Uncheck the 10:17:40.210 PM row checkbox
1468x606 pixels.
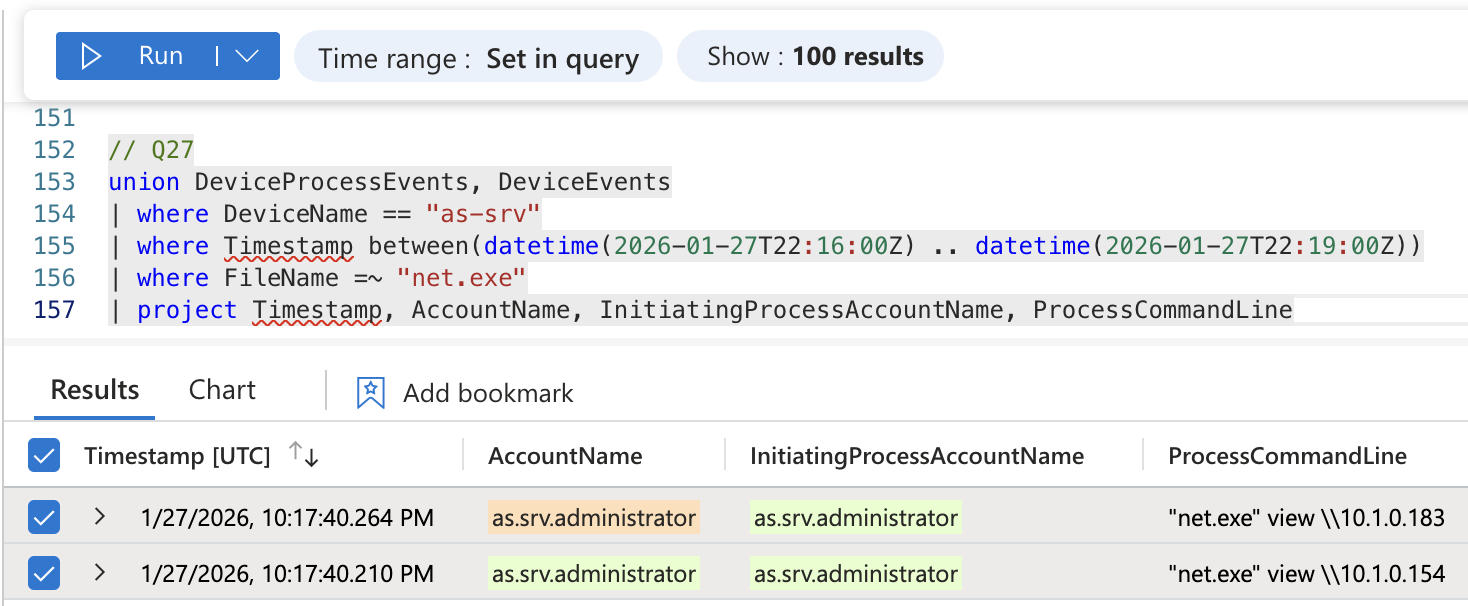(45, 574)
